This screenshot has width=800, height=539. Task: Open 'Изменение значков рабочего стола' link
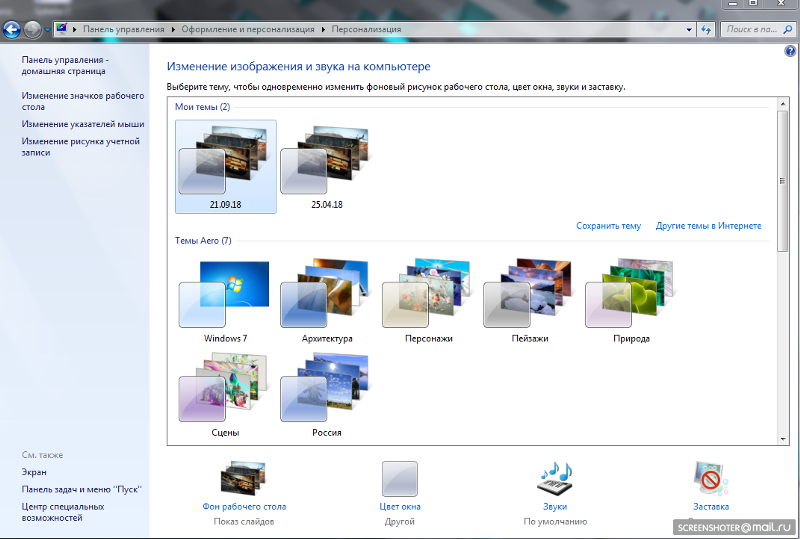pos(83,101)
